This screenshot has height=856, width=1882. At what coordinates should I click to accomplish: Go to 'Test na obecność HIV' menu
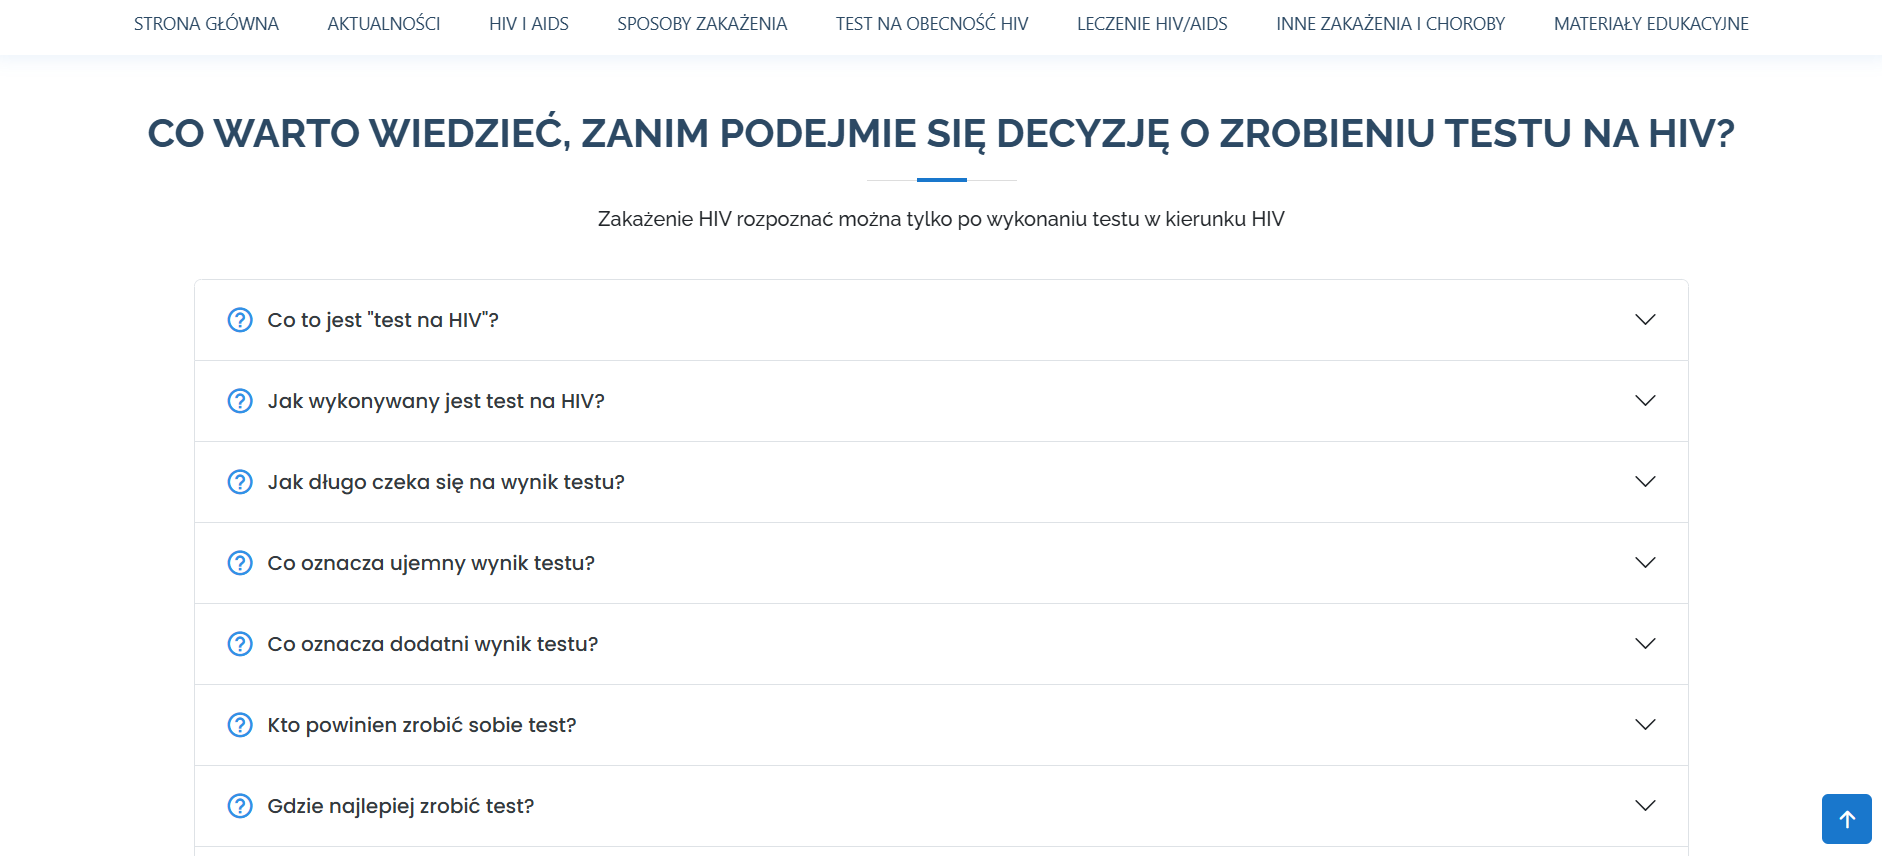click(932, 24)
